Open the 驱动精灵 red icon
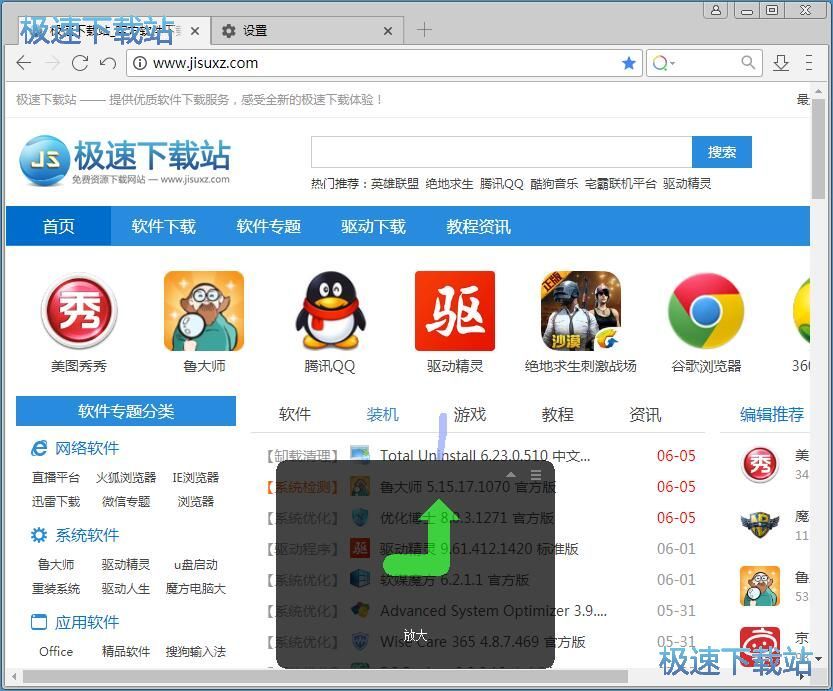The image size is (833, 691). click(x=455, y=311)
